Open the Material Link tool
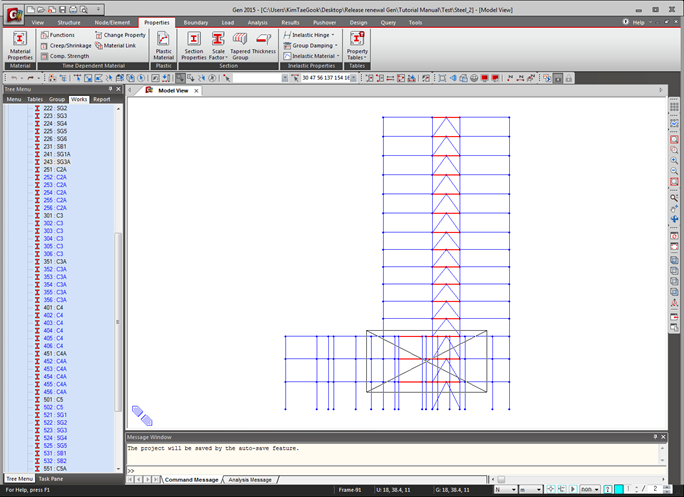The height and width of the screenshot is (497, 684). [x=115, y=45]
